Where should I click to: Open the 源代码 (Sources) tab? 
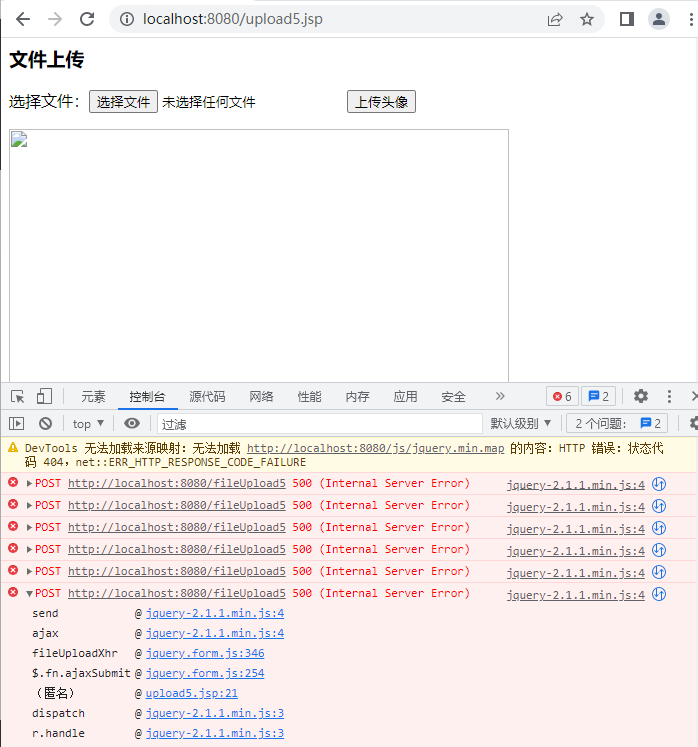(x=207, y=396)
